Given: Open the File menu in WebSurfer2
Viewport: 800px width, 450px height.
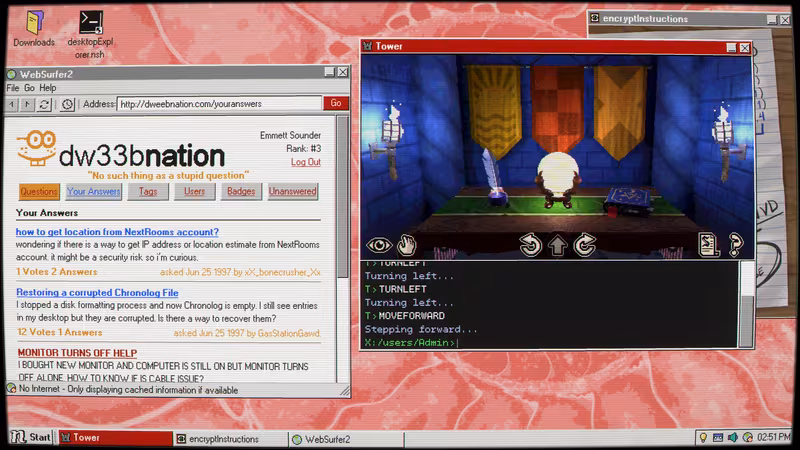Looking at the screenshot, I should coord(13,88).
